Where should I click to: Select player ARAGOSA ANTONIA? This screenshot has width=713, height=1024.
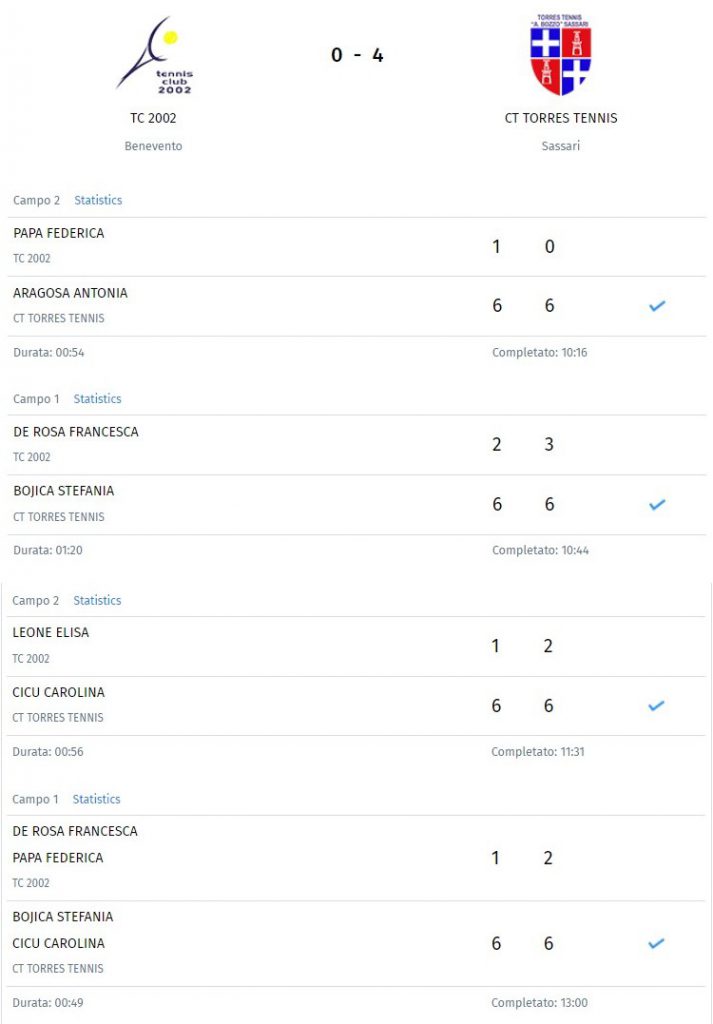71,293
